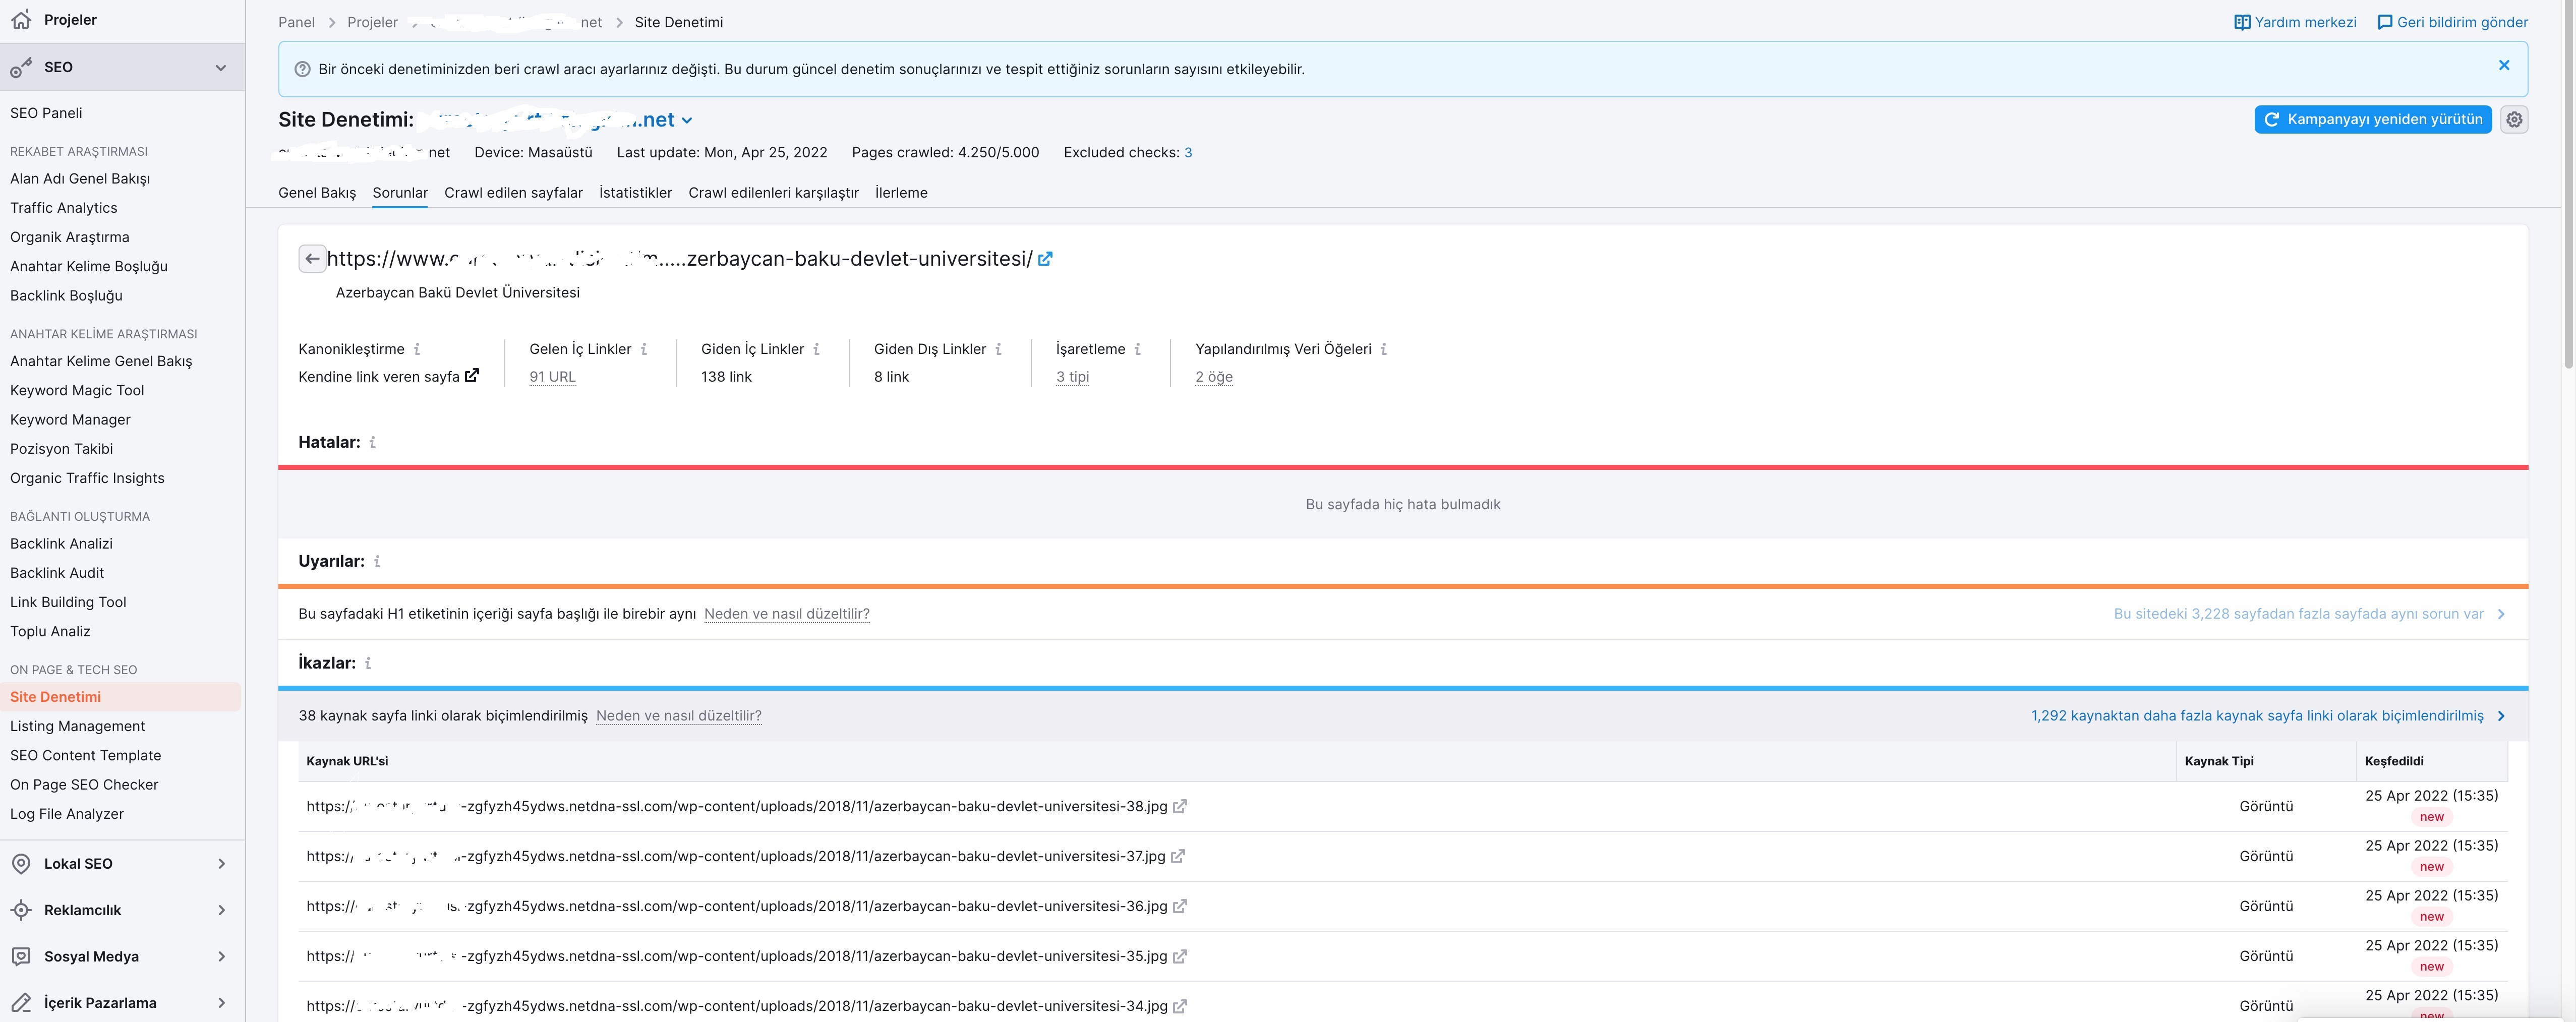Open Backlink Audit in sidebar

(x=57, y=573)
